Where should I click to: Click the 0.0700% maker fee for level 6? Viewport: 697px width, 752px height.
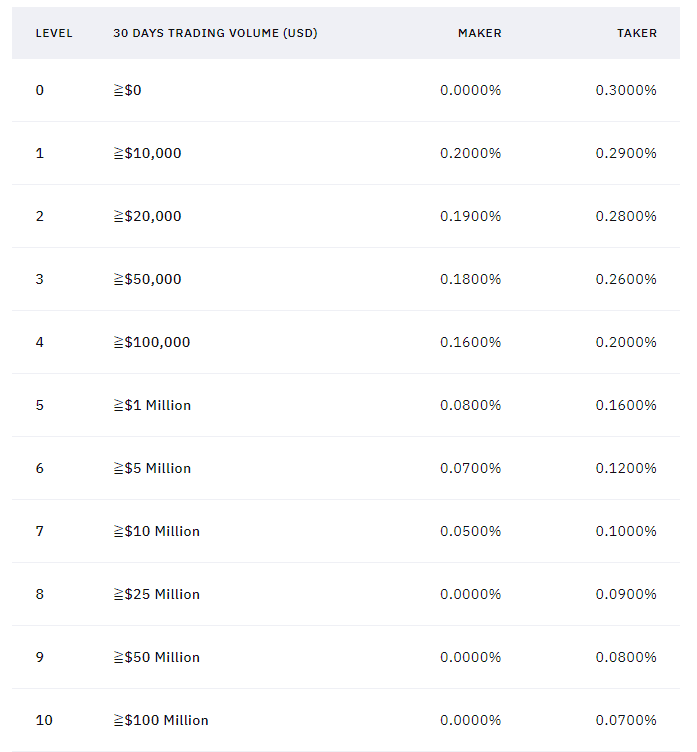(471, 468)
